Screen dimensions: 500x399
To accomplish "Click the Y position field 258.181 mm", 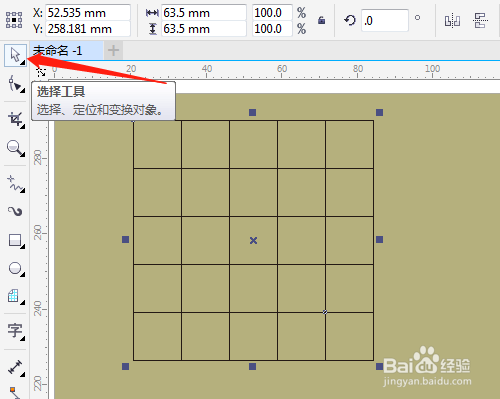I will click(88, 29).
